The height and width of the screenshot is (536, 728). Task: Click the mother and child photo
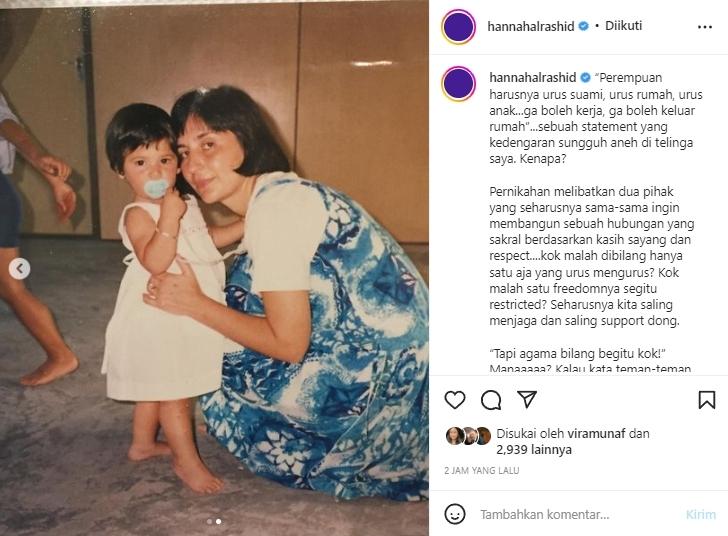pos(214,269)
